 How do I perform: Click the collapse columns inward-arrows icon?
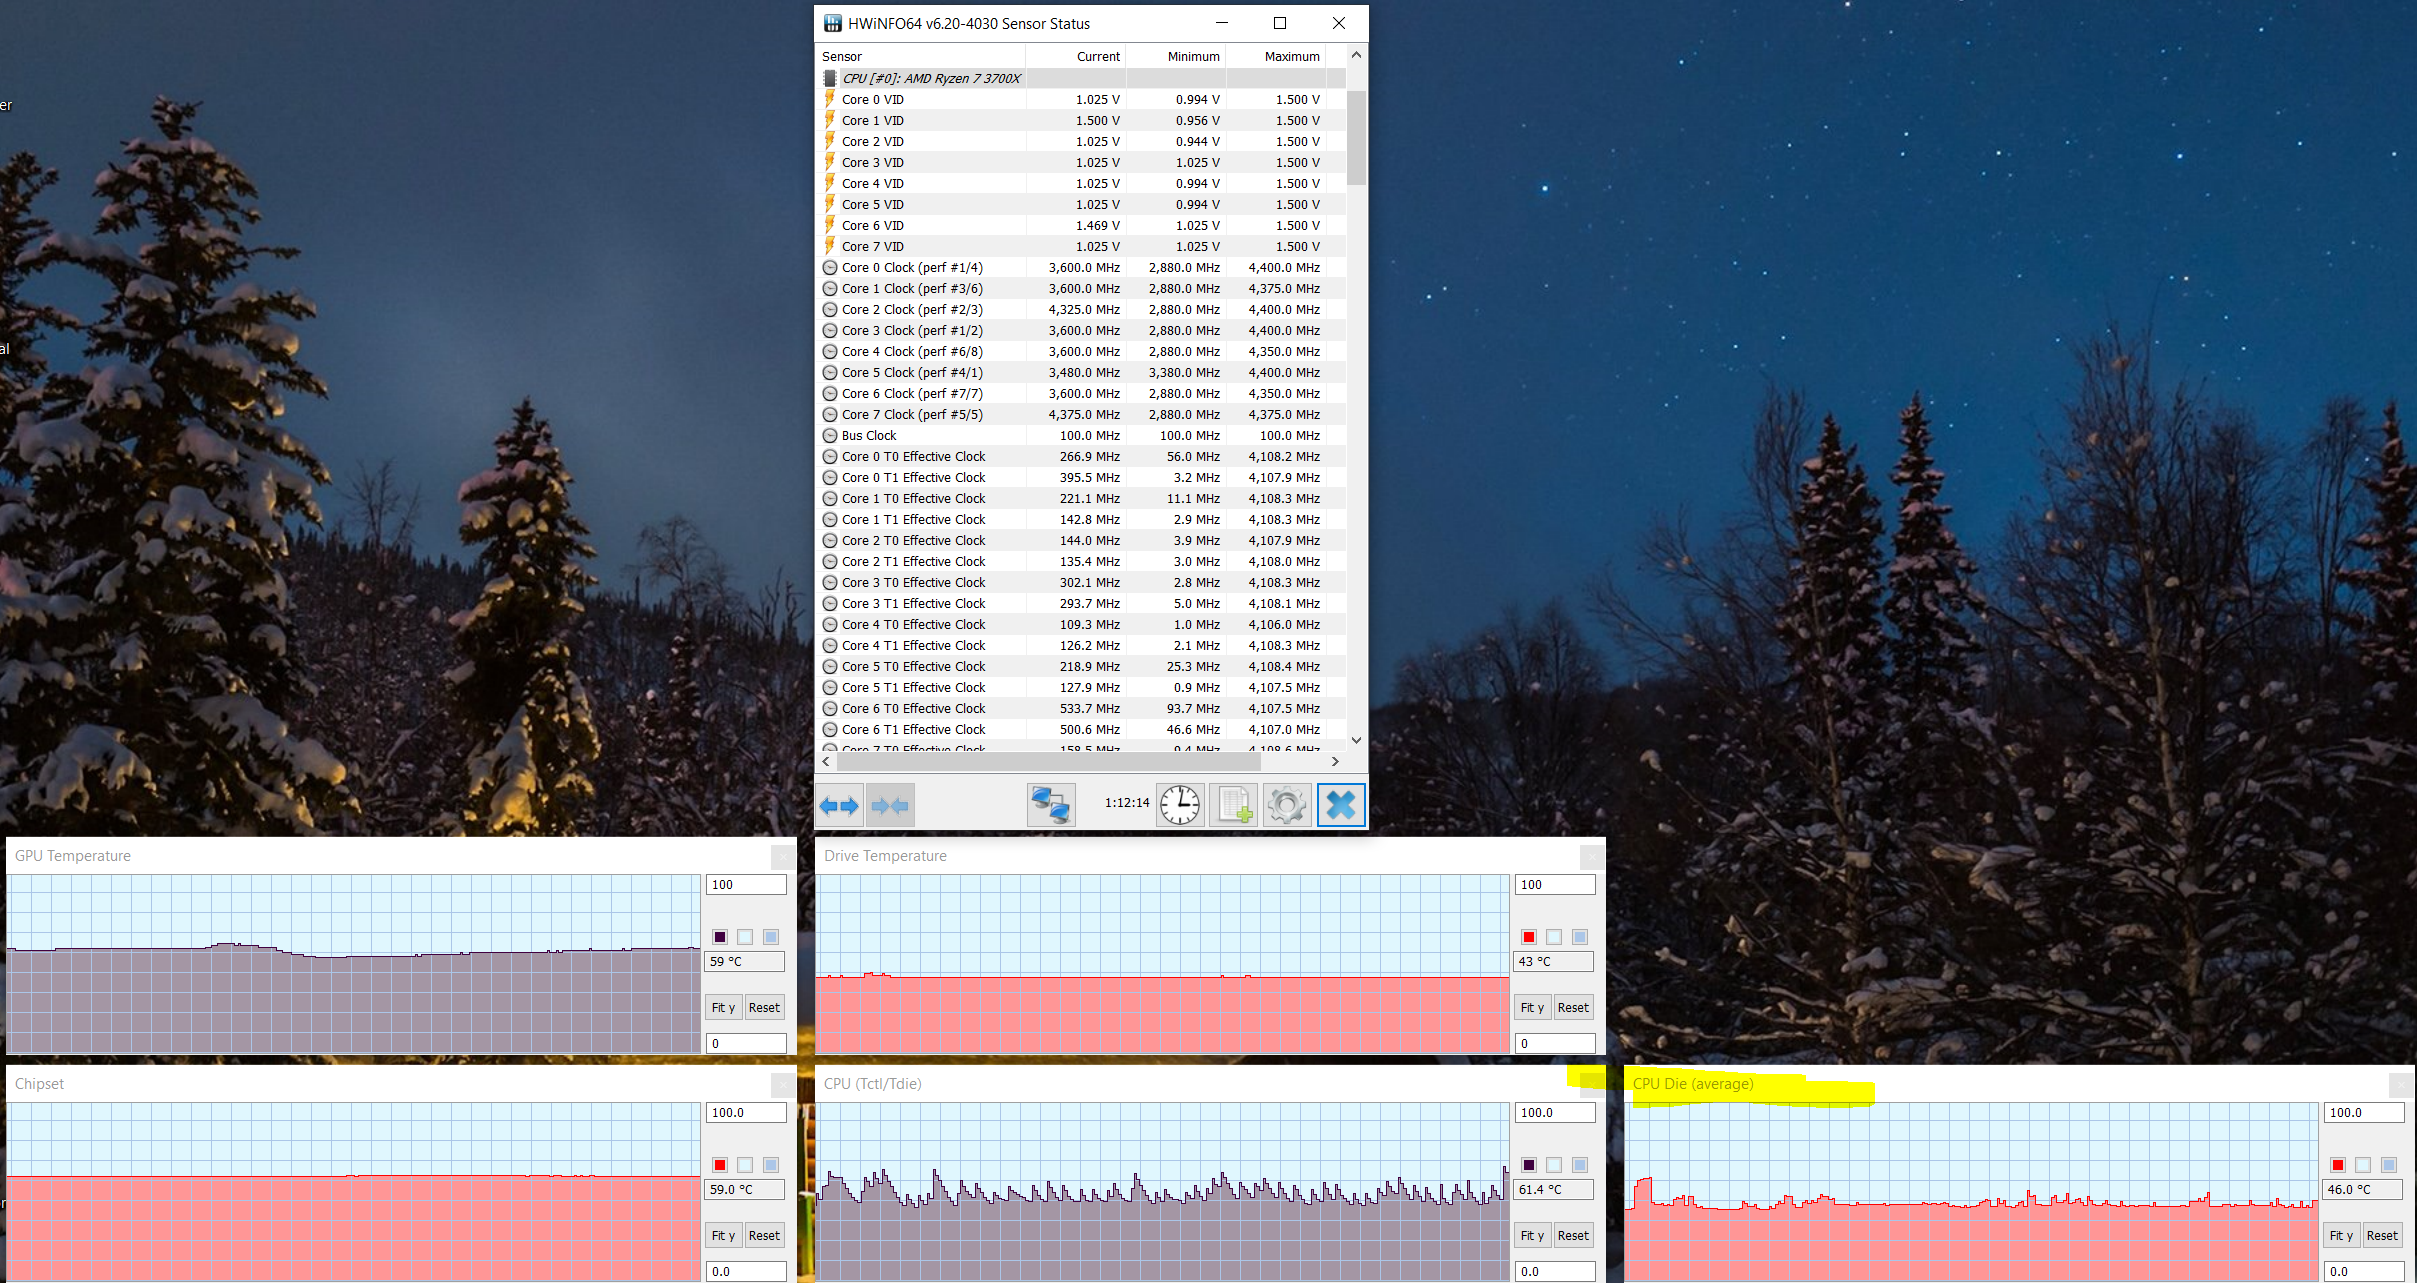(x=889, y=805)
